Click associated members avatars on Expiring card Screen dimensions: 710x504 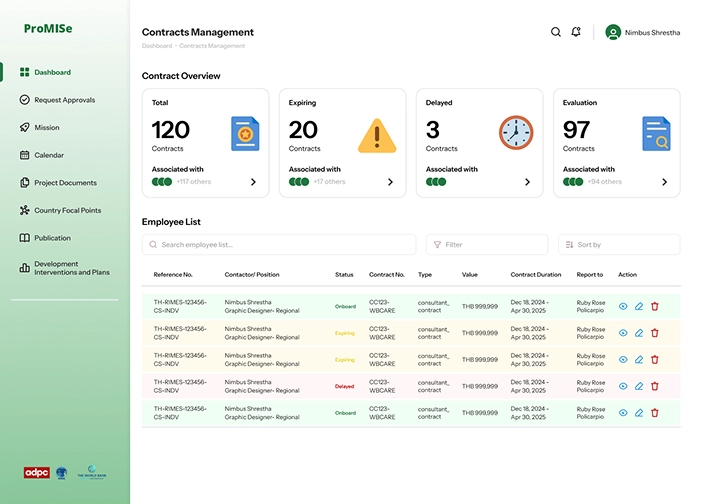click(x=299, y=182)
